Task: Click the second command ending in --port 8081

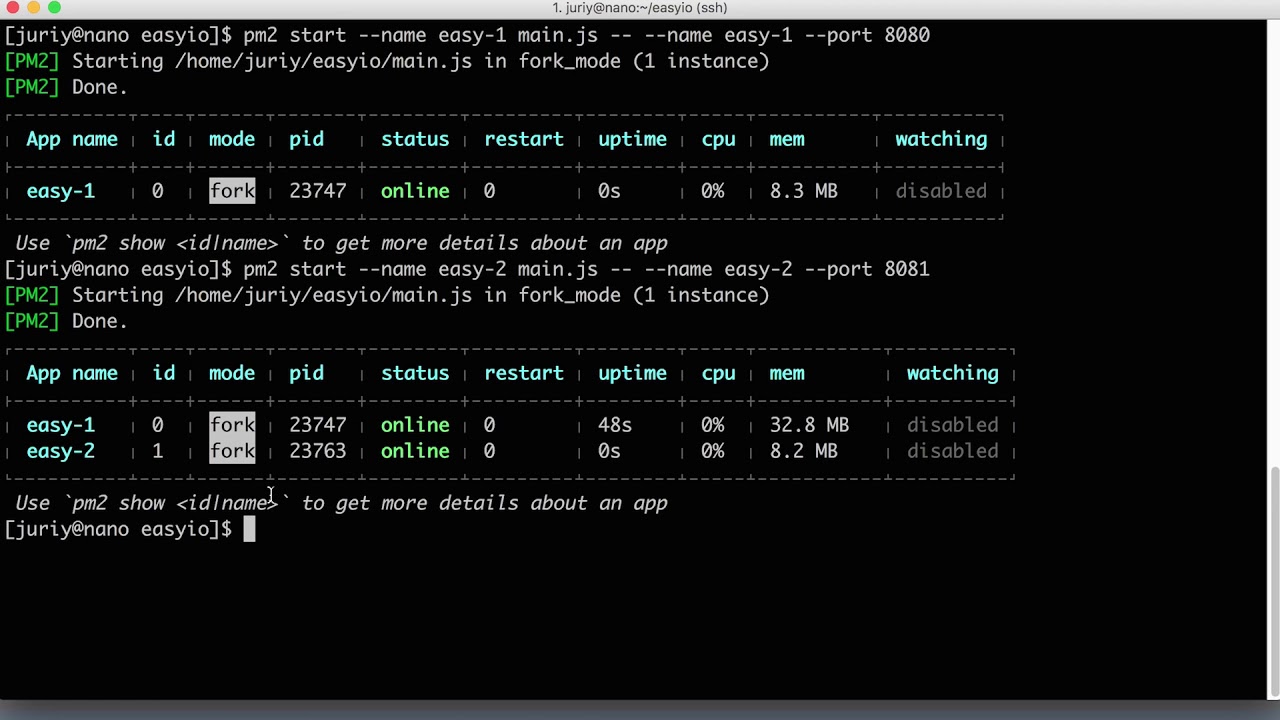Action: pos(587,269)
